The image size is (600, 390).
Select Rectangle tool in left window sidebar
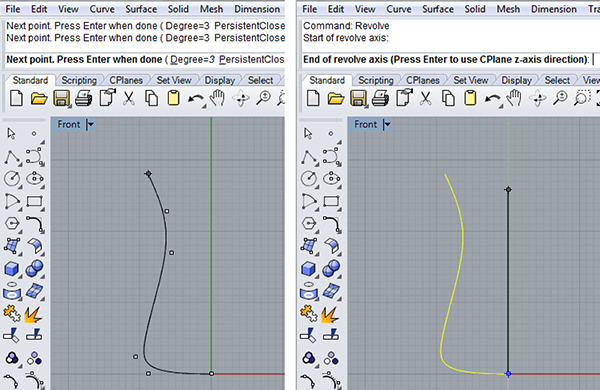[34, 201]
